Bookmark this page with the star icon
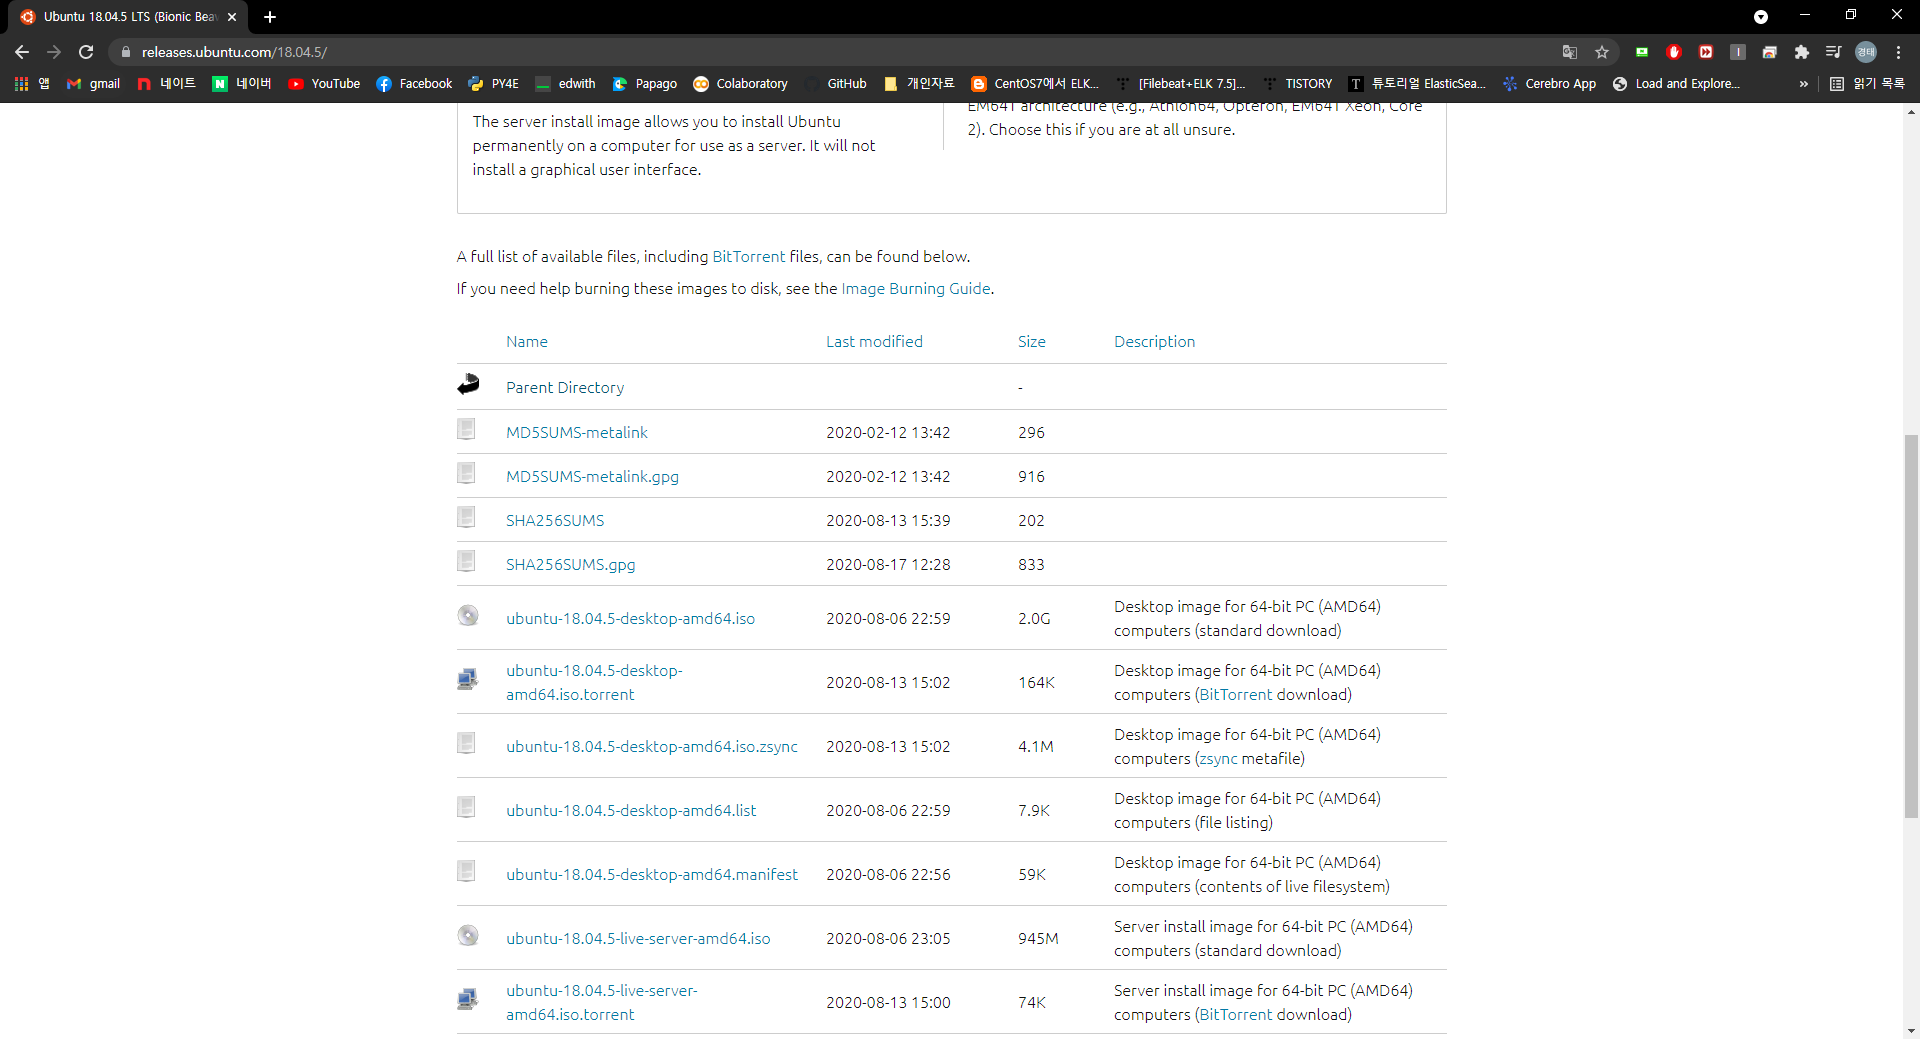The height and width of the screenshot is (1039, 1920). tap(1602, 52)
